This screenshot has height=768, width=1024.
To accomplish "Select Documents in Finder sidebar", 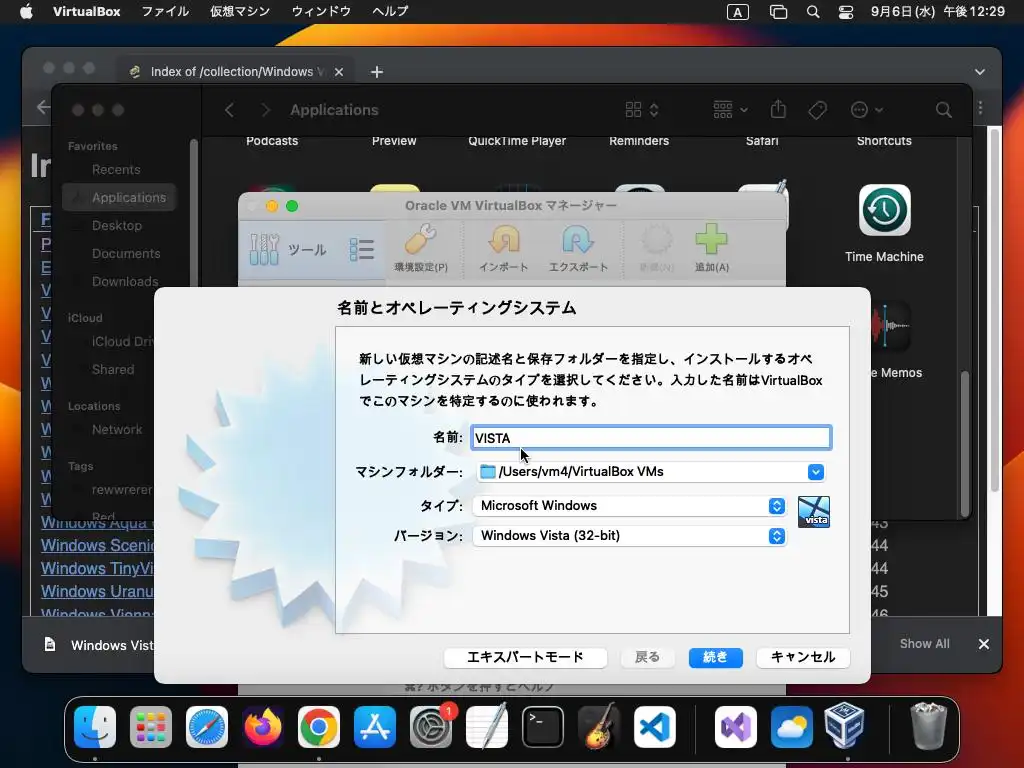I will (126, 253).
